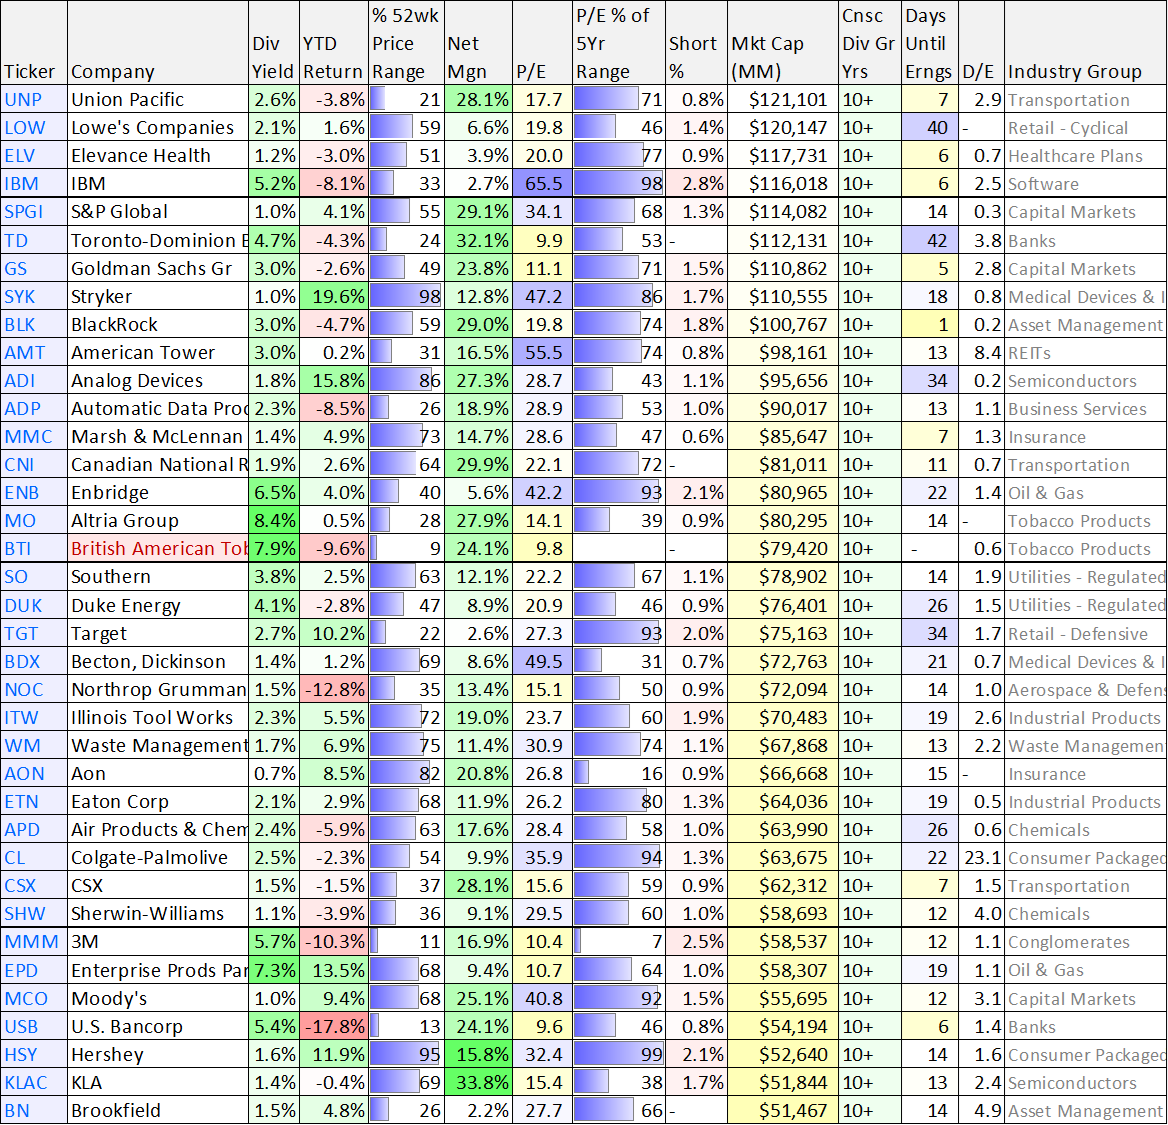Open the MMM ticker link
This screenshot has height=1125, width=1168.
coord(31,942)
